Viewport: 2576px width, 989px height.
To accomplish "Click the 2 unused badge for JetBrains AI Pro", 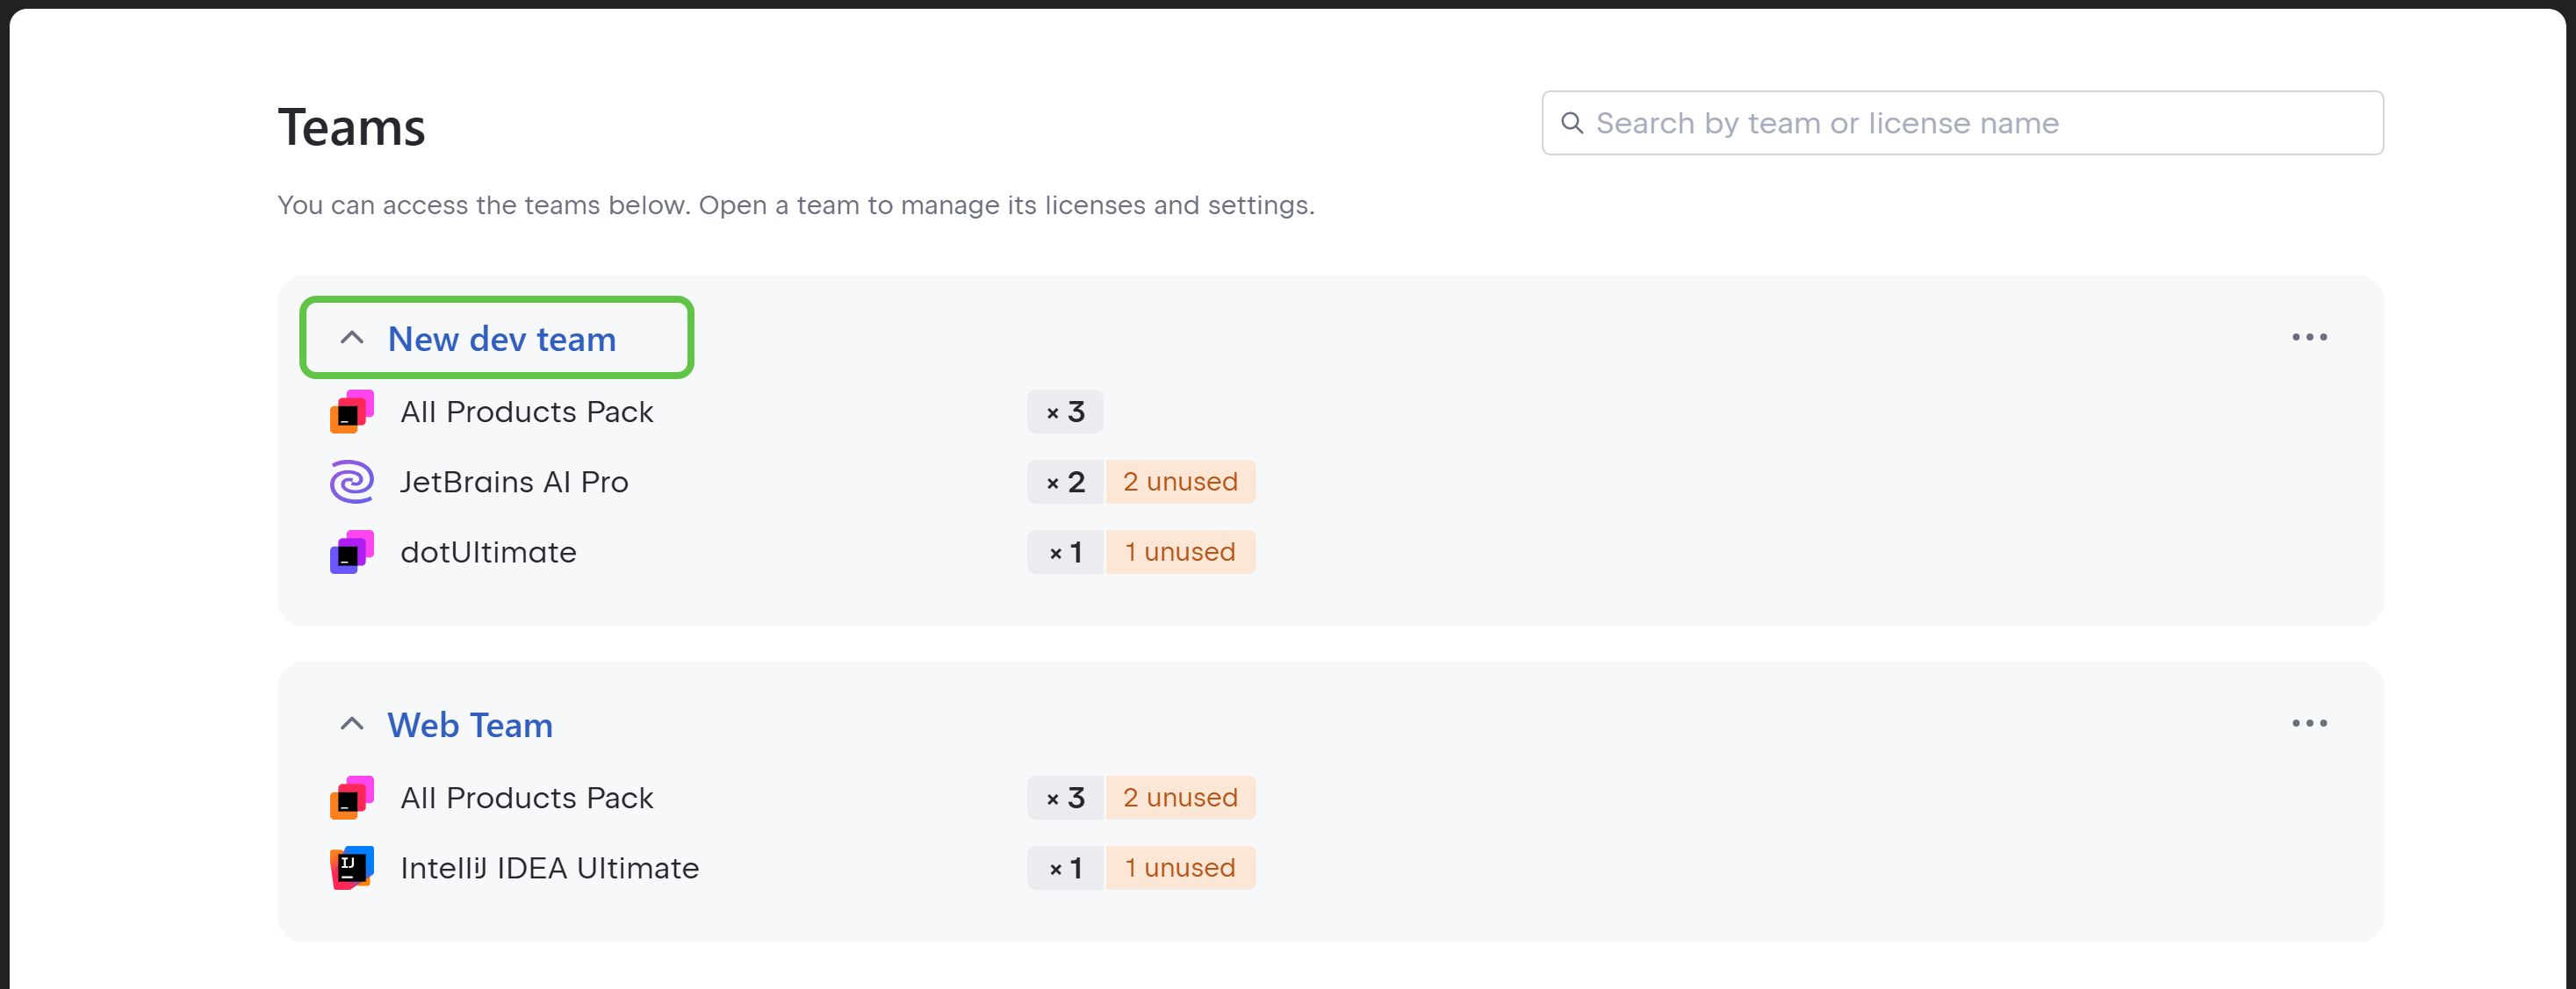I will point(1180,482).
